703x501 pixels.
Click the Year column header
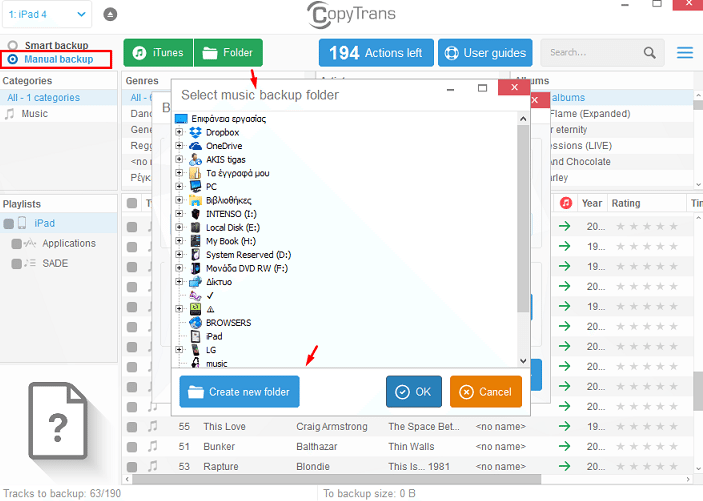[591, 203]
